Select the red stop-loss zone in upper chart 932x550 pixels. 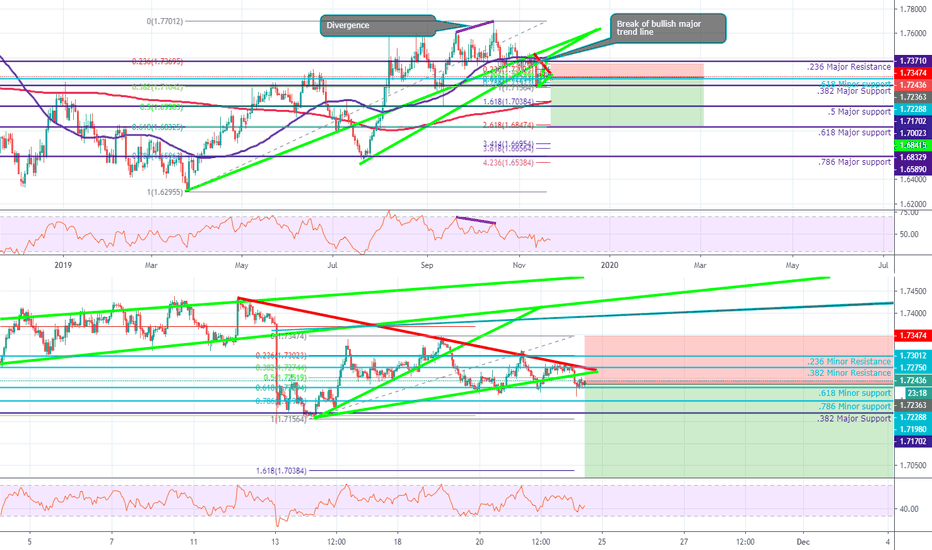pyautogui.click(x=627, y=70)
